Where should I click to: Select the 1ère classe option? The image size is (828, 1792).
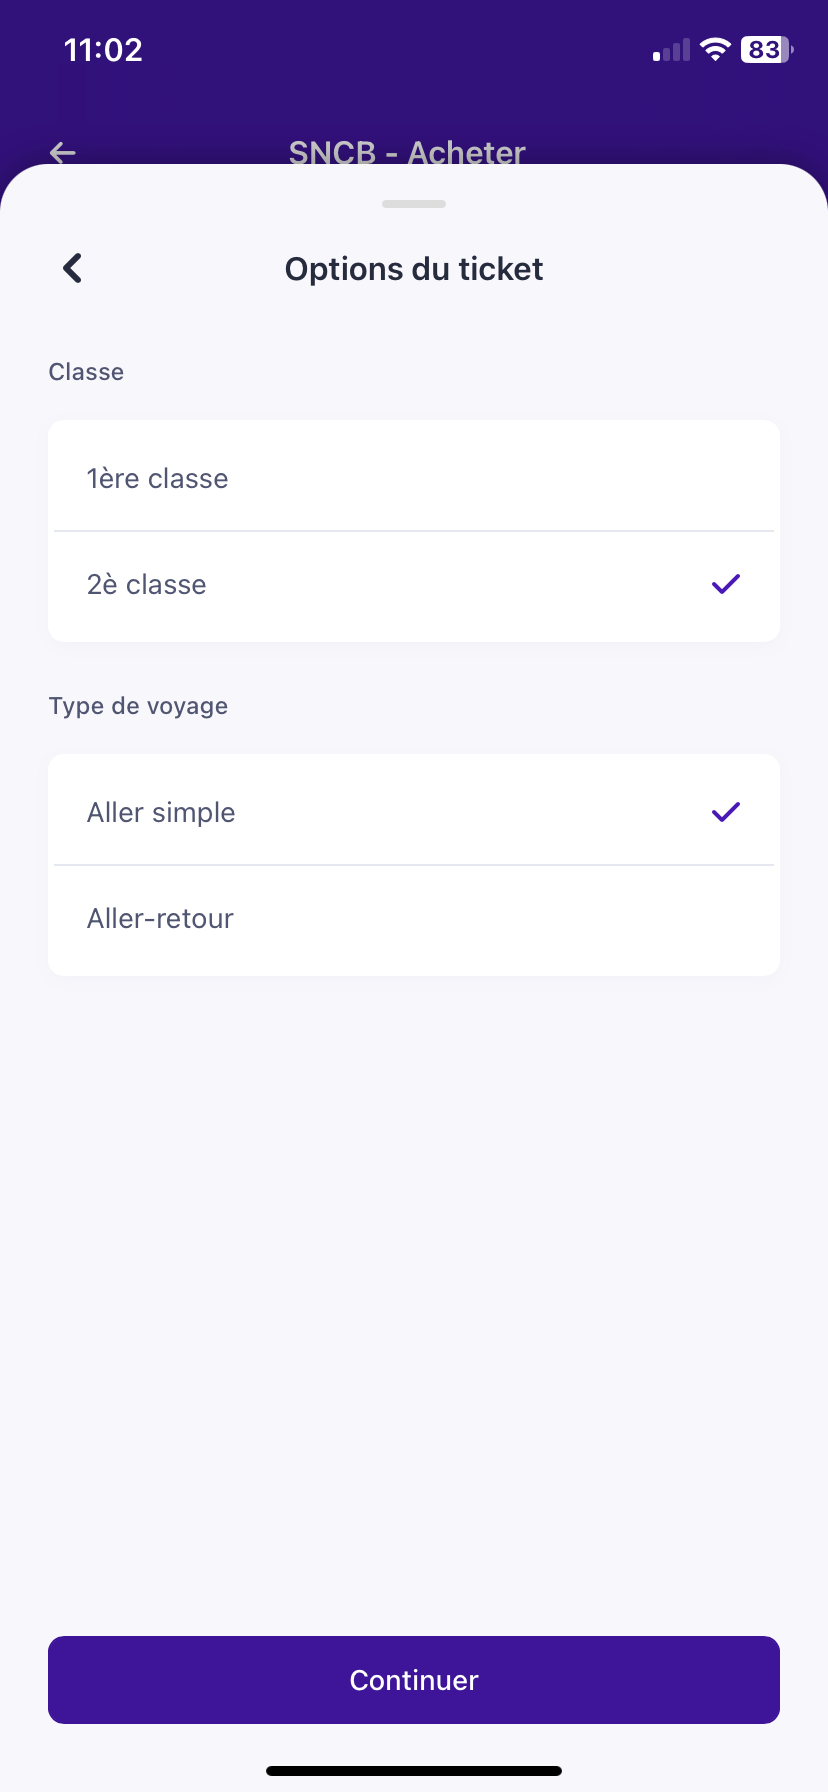pyautogui.click(x=158, y=478)
